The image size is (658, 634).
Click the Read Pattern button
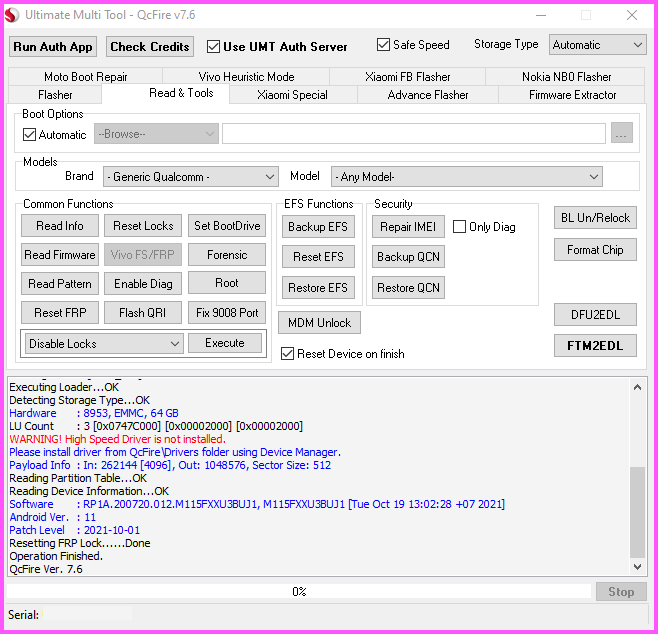(x=60, y=284)
